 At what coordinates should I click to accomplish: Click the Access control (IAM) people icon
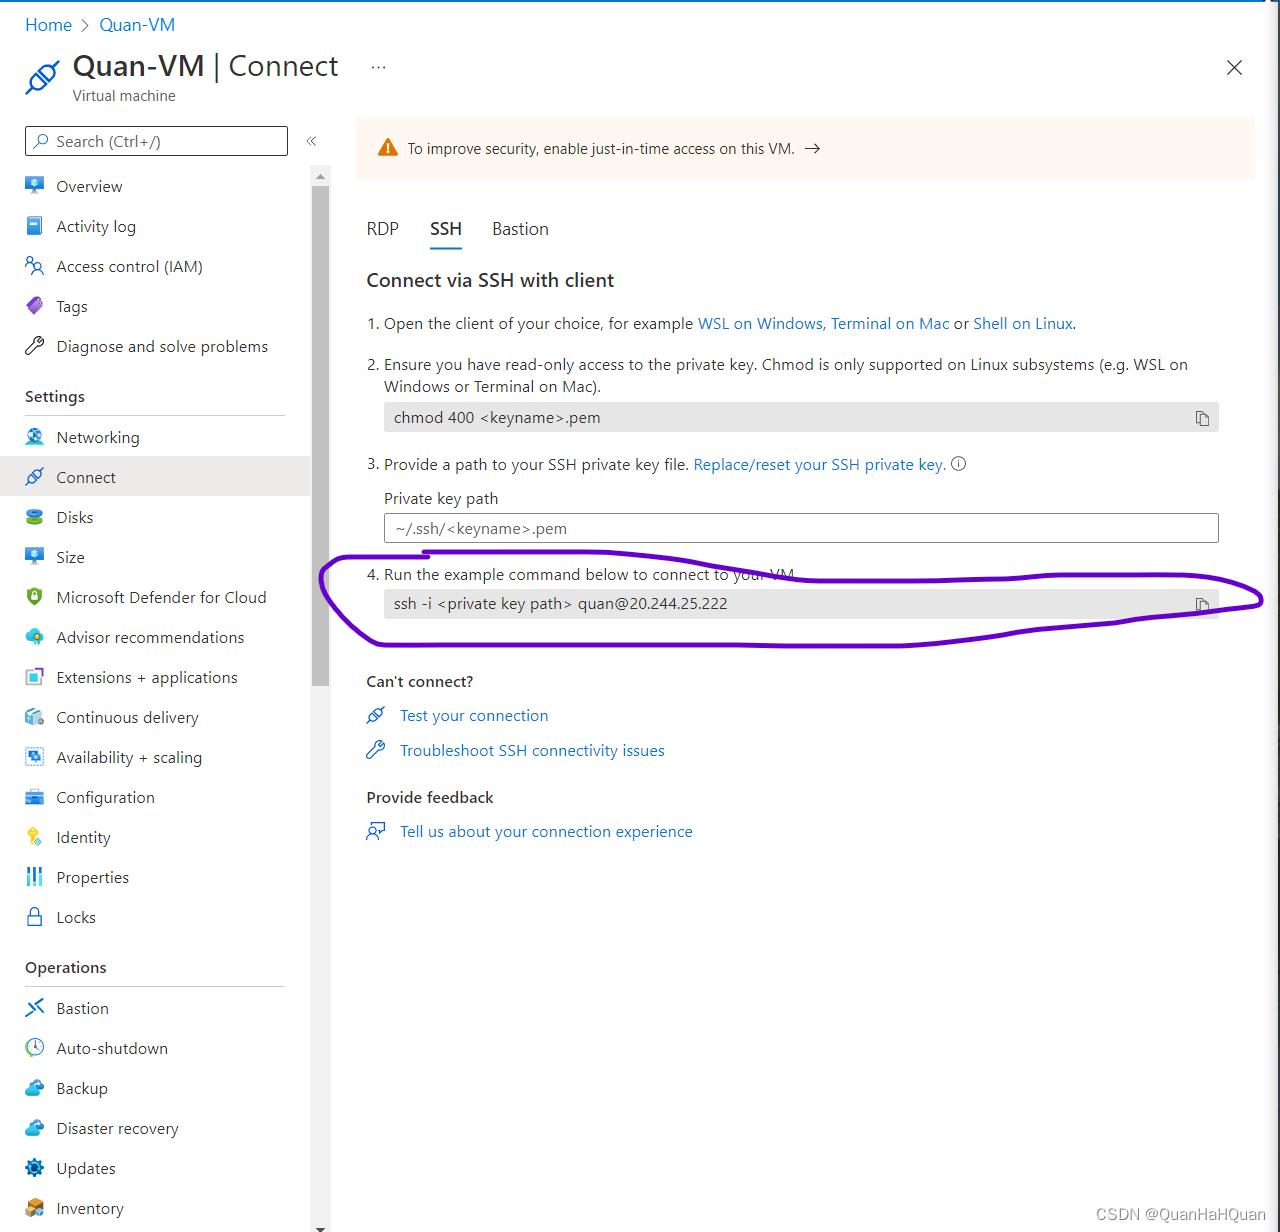(35, 266)
